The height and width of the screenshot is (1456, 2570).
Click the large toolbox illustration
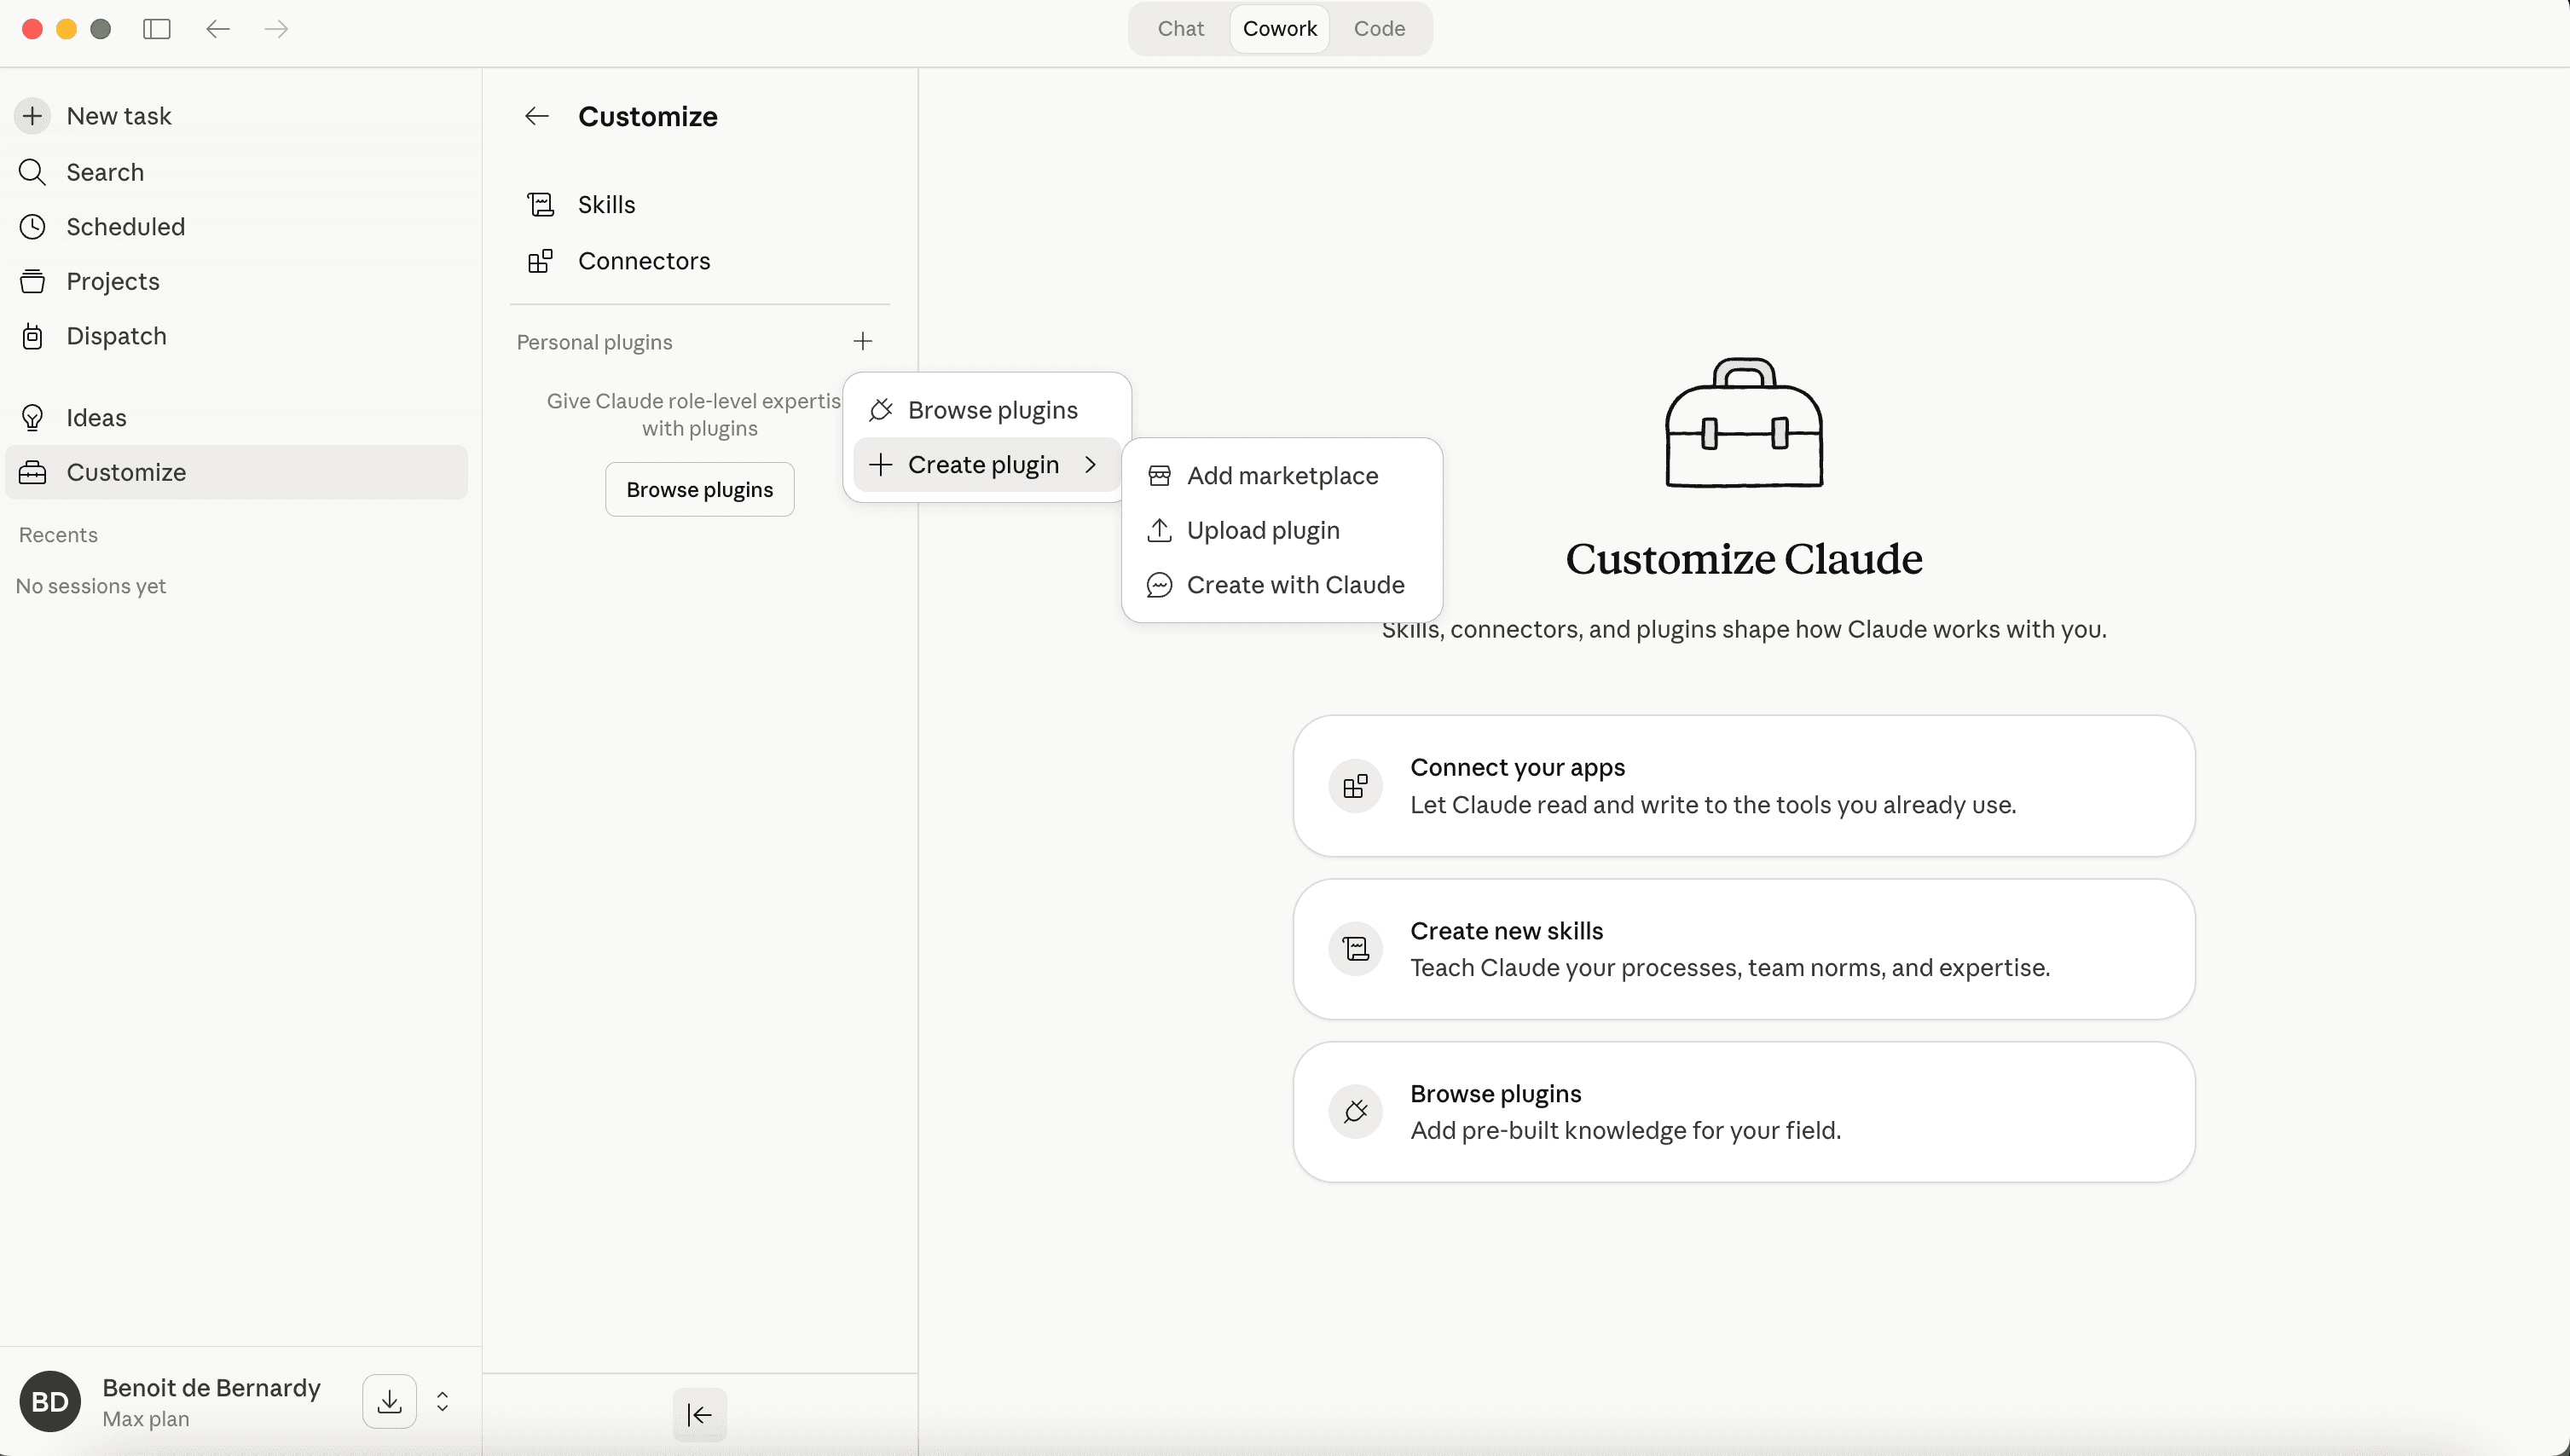1744,423
